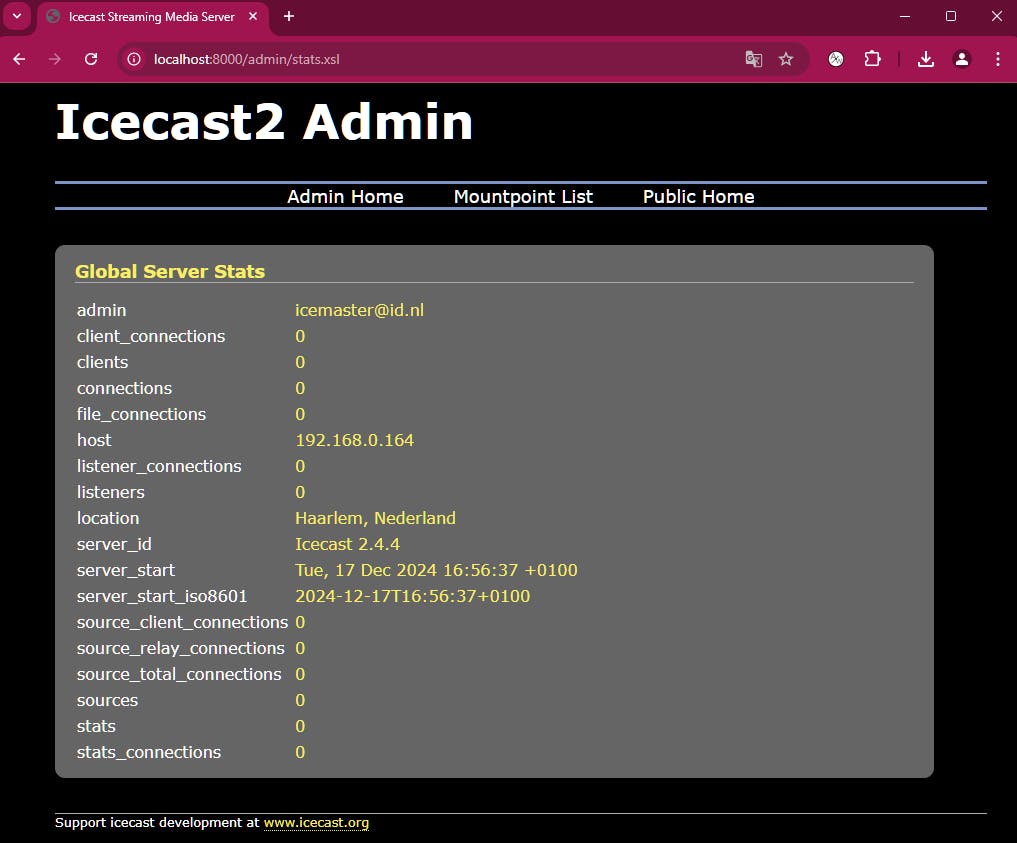Click the sources label
Image resolution: width=1017 pixels, height=843 pixels.
tap(108, 700)
